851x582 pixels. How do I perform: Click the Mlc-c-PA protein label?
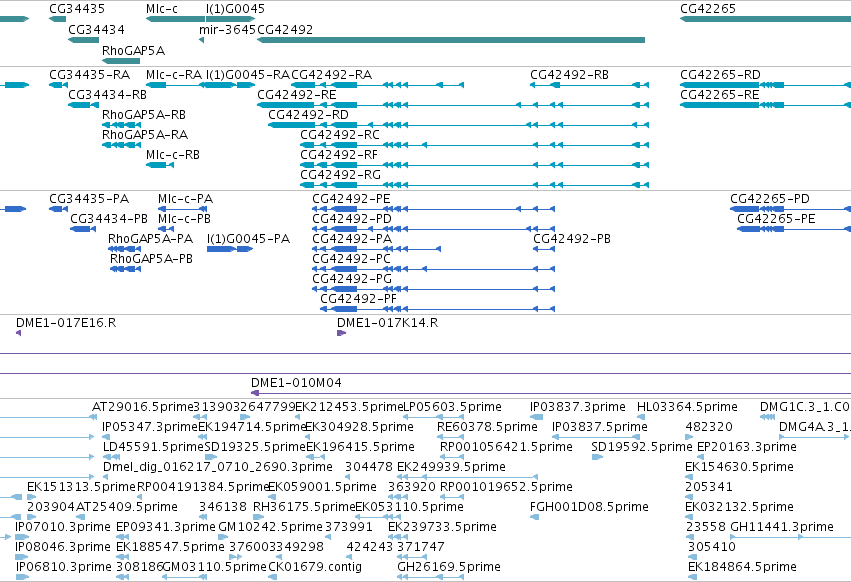click(x=186, y=199)
